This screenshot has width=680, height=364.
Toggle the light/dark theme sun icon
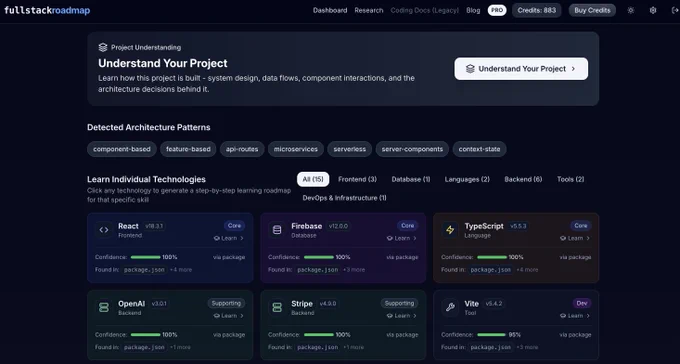click(631, 10)
